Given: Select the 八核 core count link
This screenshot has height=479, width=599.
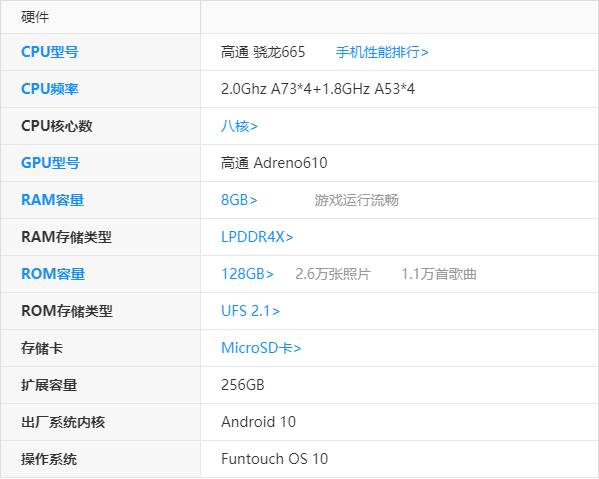Looking at the screenshot, I should [x=240, y=126].
